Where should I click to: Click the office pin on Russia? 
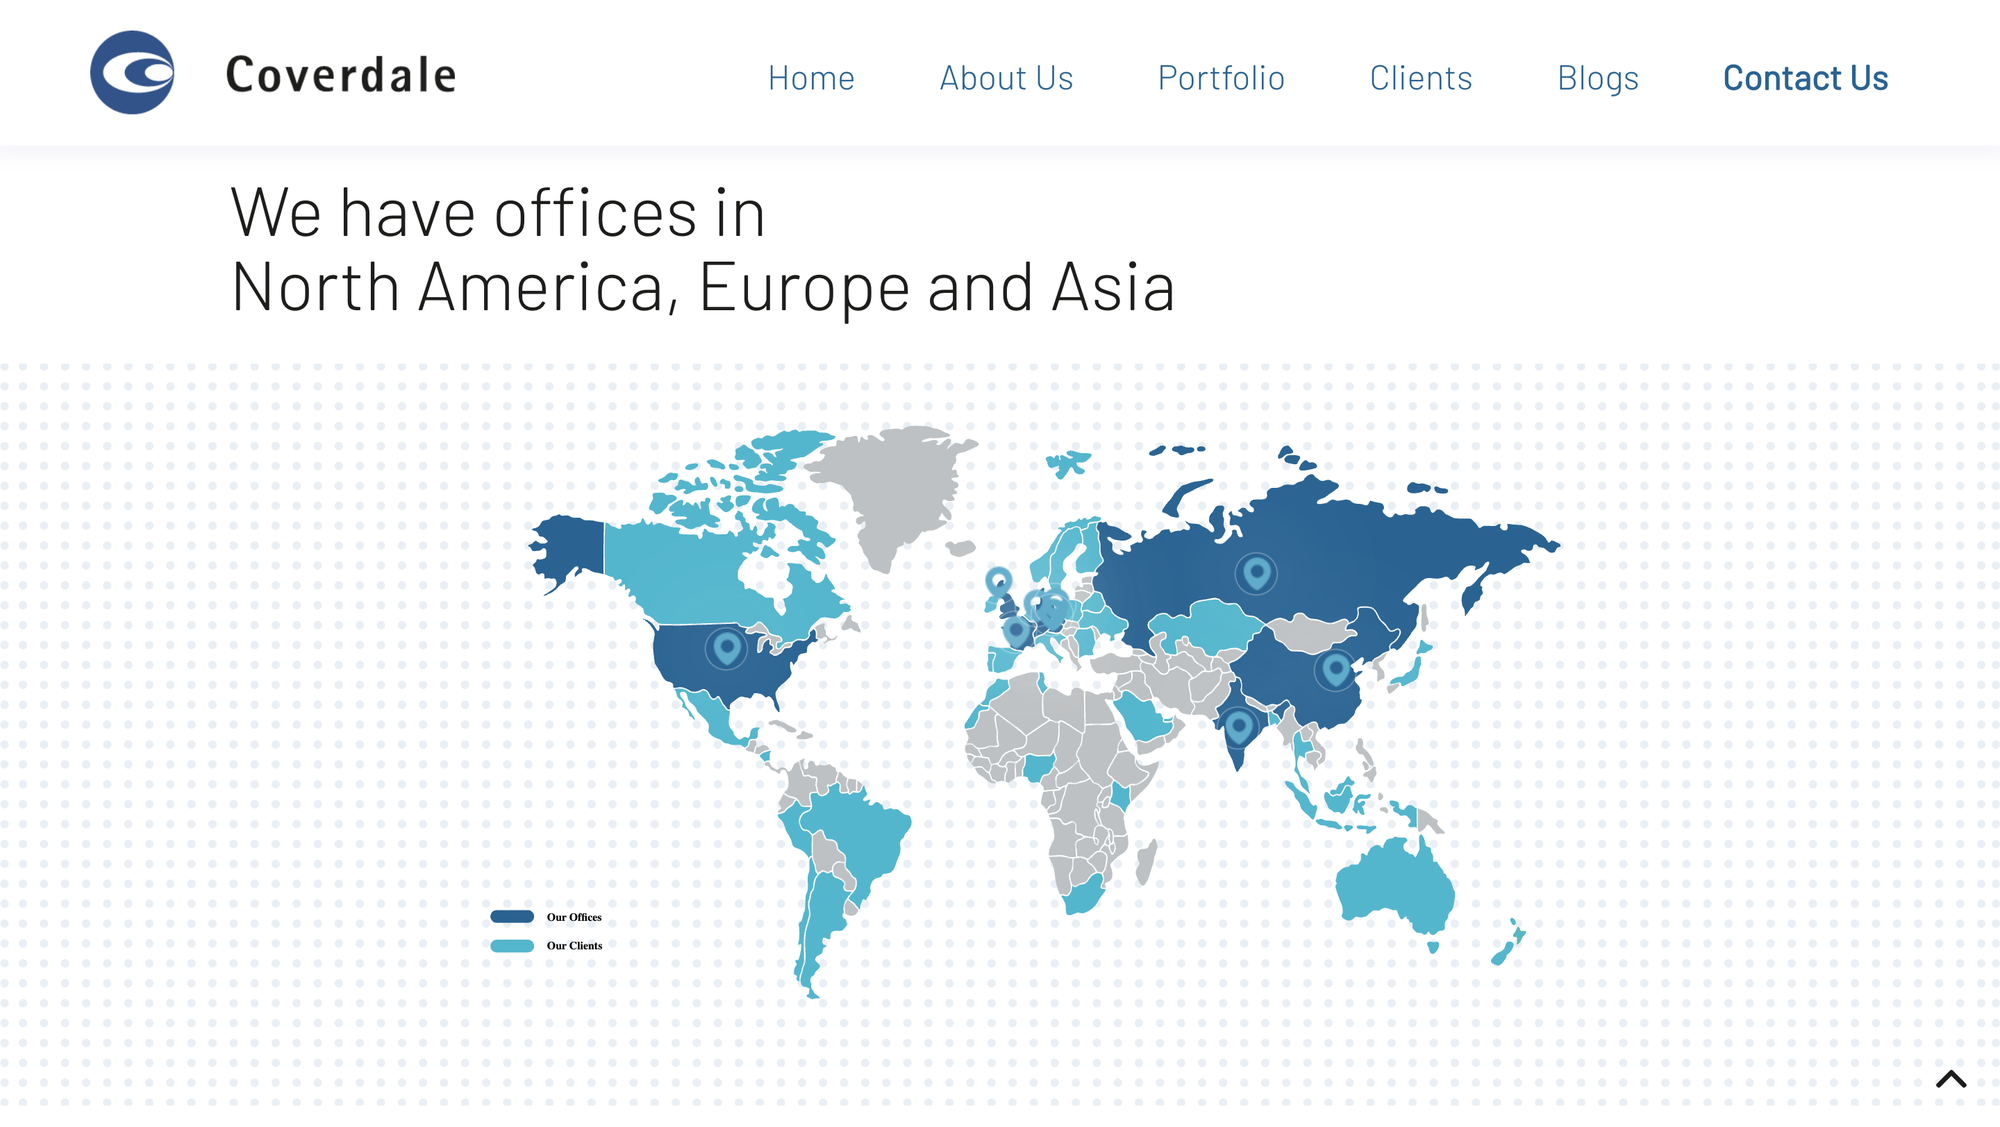click(1256, 573)
